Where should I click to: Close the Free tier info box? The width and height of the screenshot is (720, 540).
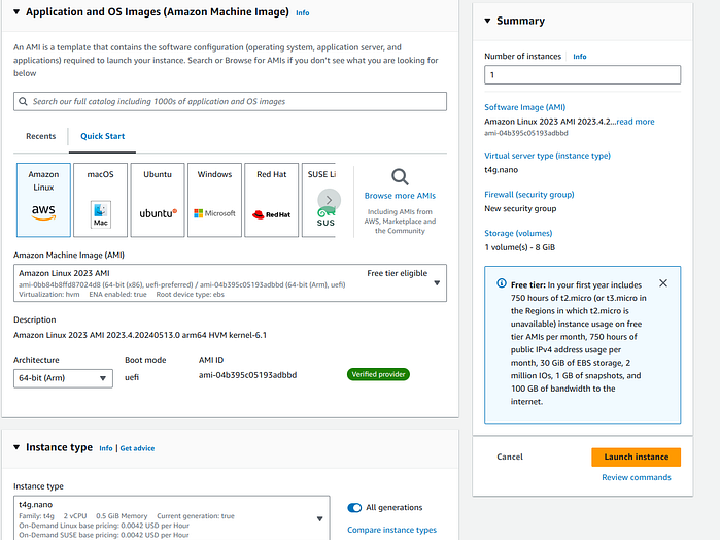[x=663, y=283]
